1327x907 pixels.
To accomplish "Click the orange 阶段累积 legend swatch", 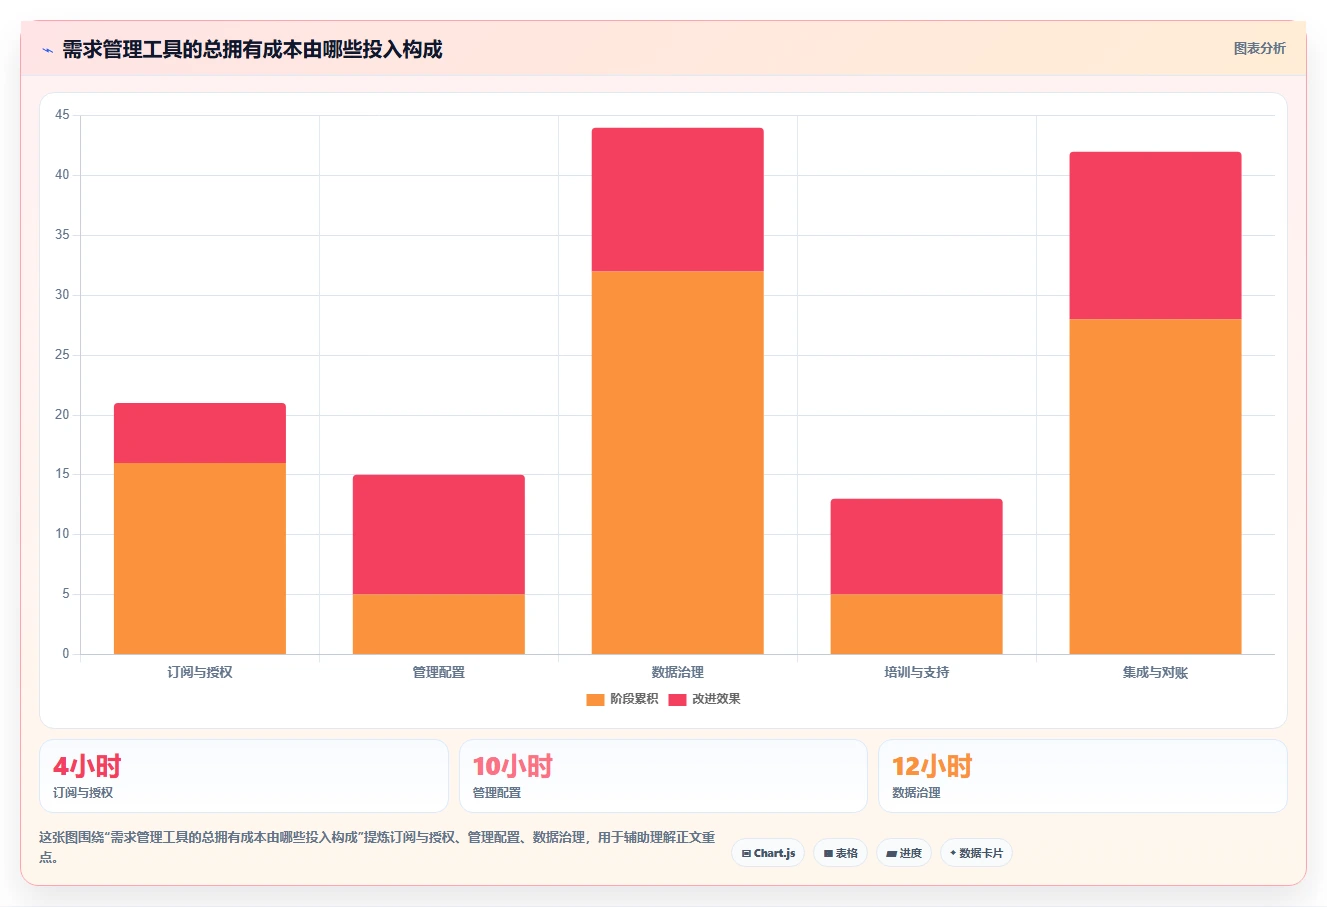I will 595,699.
